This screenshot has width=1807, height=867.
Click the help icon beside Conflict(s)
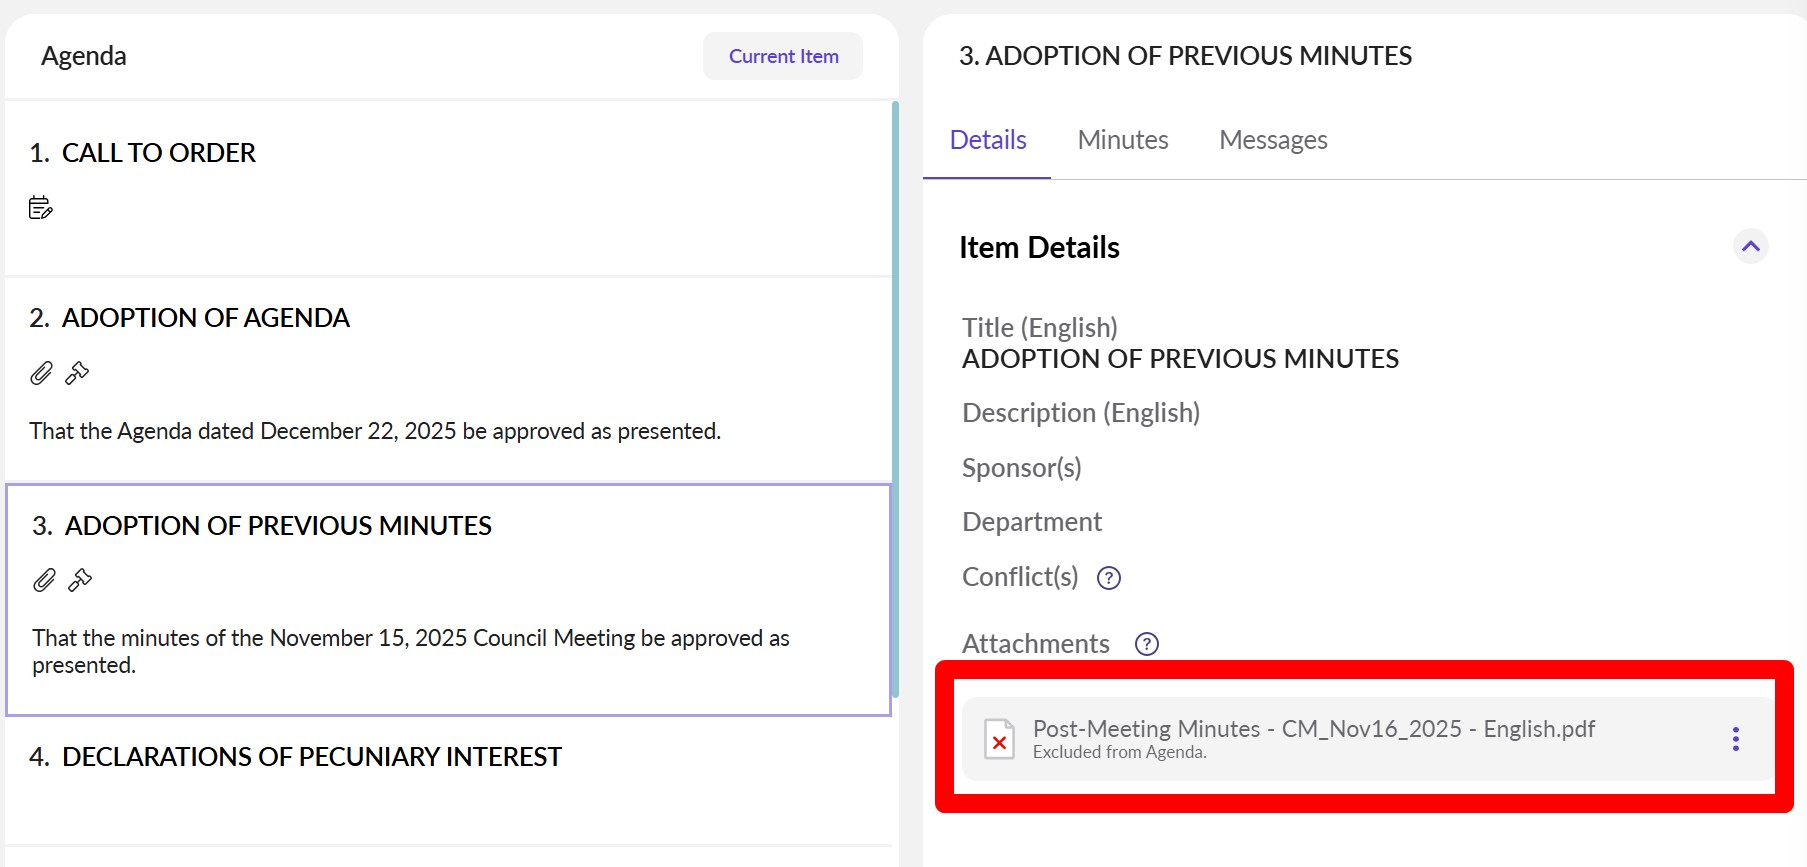[1109, 578]
